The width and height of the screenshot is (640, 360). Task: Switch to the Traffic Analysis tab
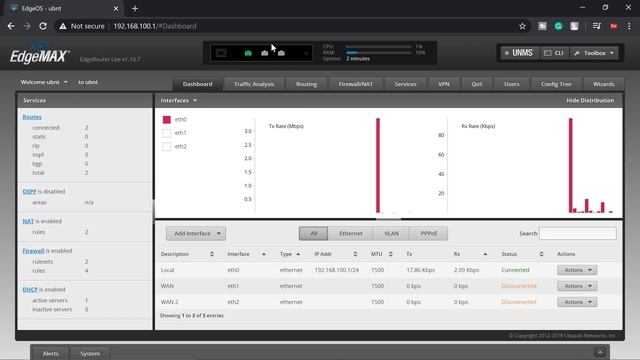pos(254,84)
